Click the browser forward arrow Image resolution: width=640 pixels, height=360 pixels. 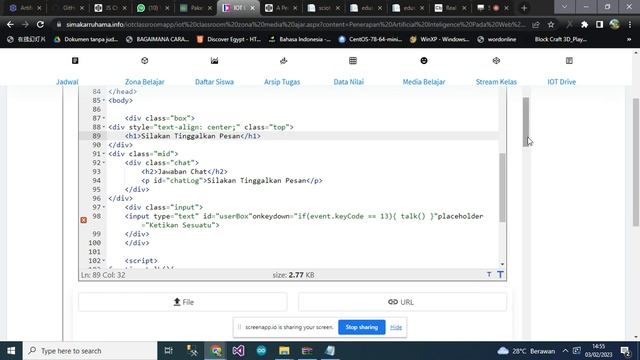point(25,24)
